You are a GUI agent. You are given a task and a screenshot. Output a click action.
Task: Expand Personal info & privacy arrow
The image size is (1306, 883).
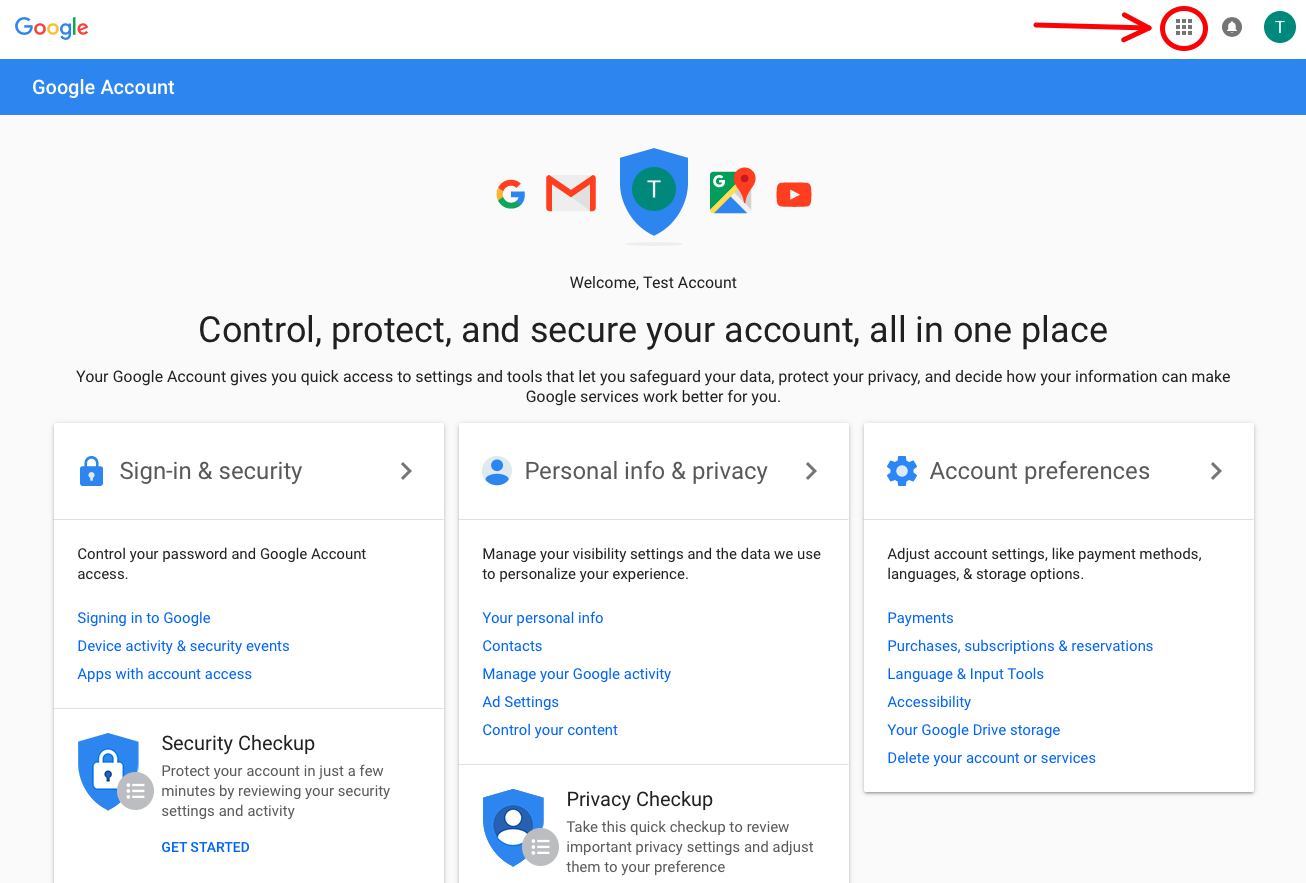point(811,471)
